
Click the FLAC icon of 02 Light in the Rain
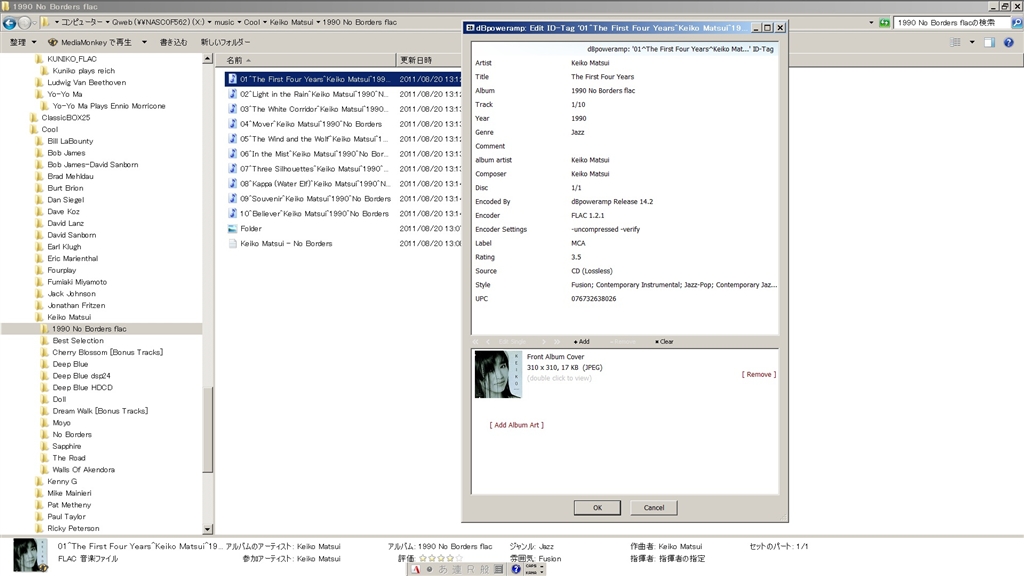coord(232,94)
